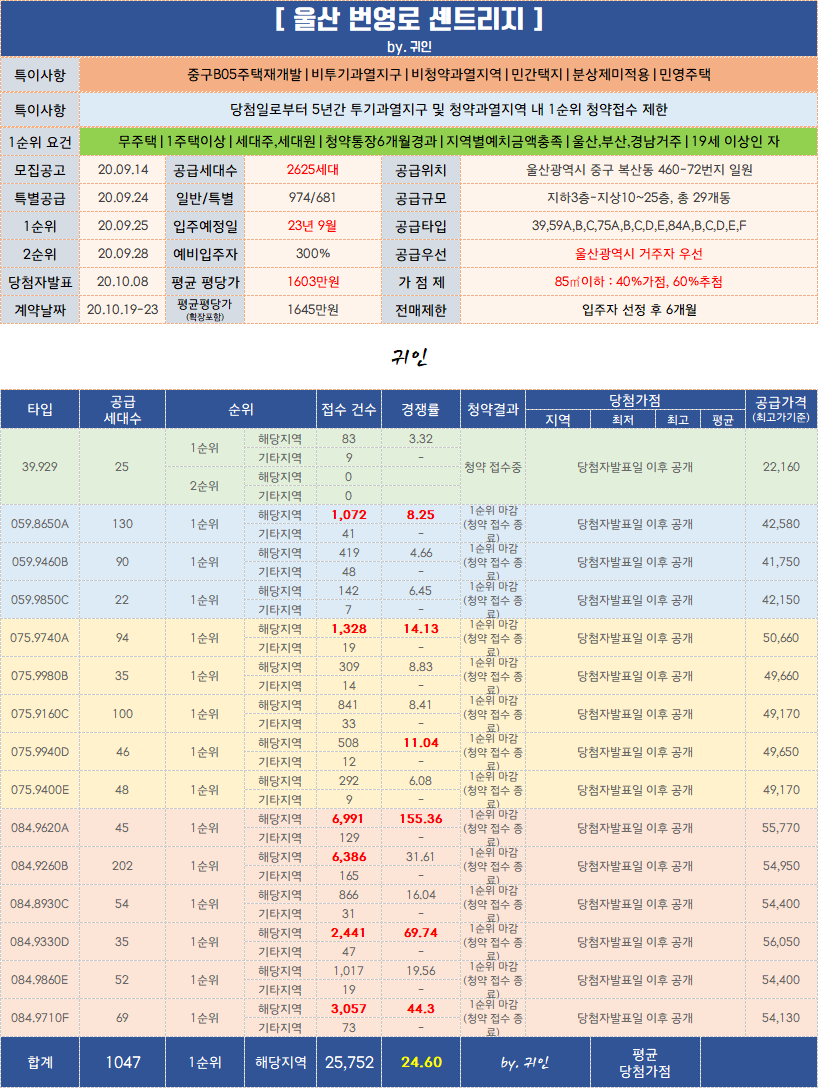This screenshot has width=818, height=1088.
Task: Click the 155.36 competition ratio
Action: point(420,819)
